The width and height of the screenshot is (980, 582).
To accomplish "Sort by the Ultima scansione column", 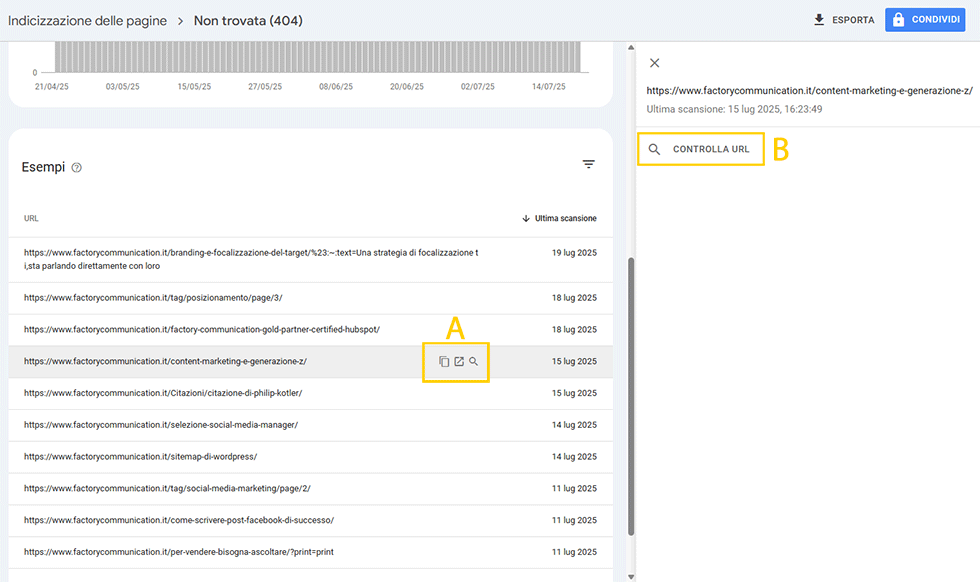I will click(559, 218).
